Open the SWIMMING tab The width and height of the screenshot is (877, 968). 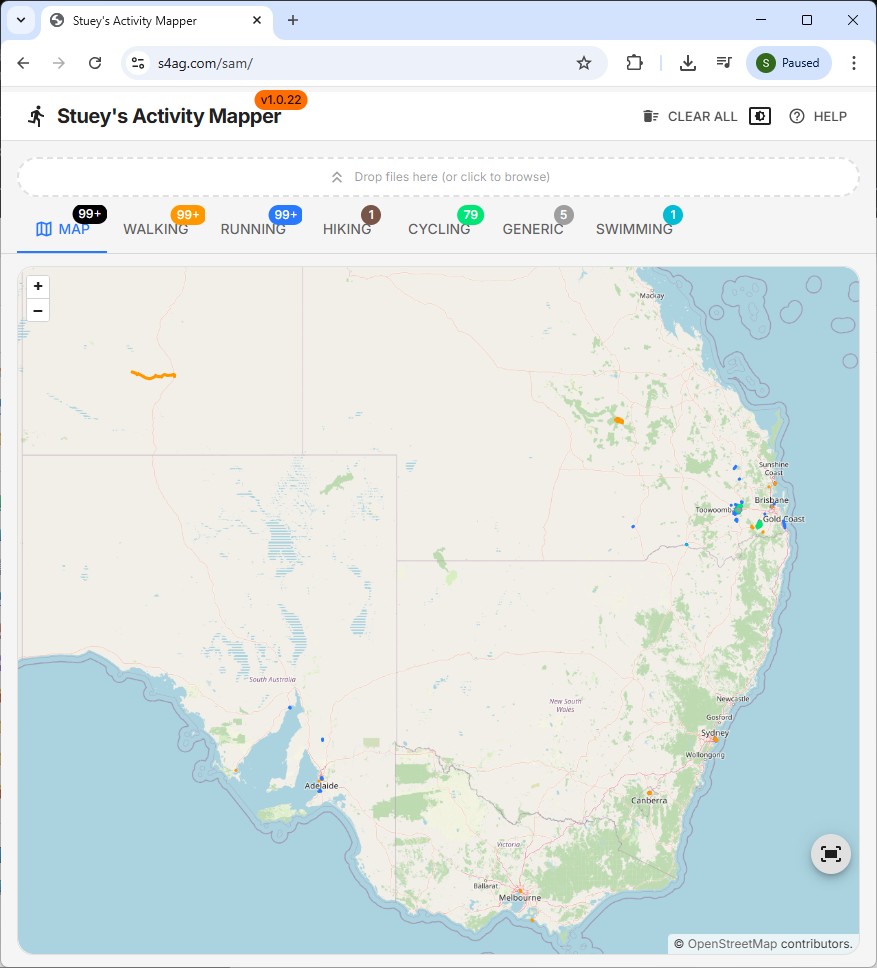pyautogui.click(x=634, y=229)
